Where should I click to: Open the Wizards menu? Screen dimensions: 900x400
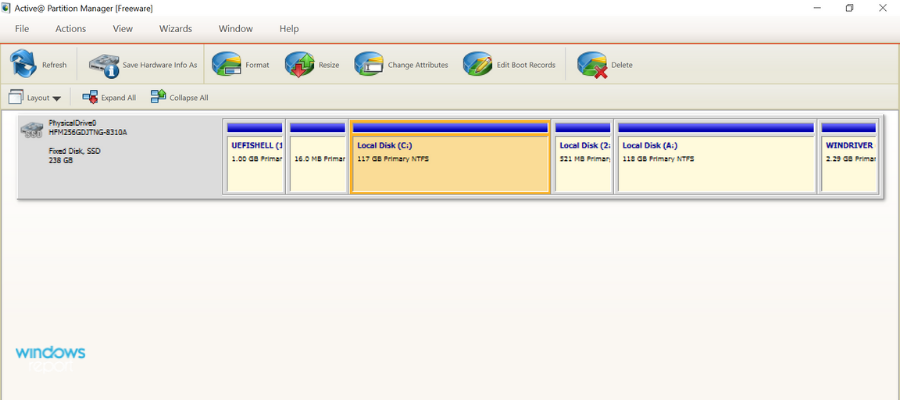(176, 29)
